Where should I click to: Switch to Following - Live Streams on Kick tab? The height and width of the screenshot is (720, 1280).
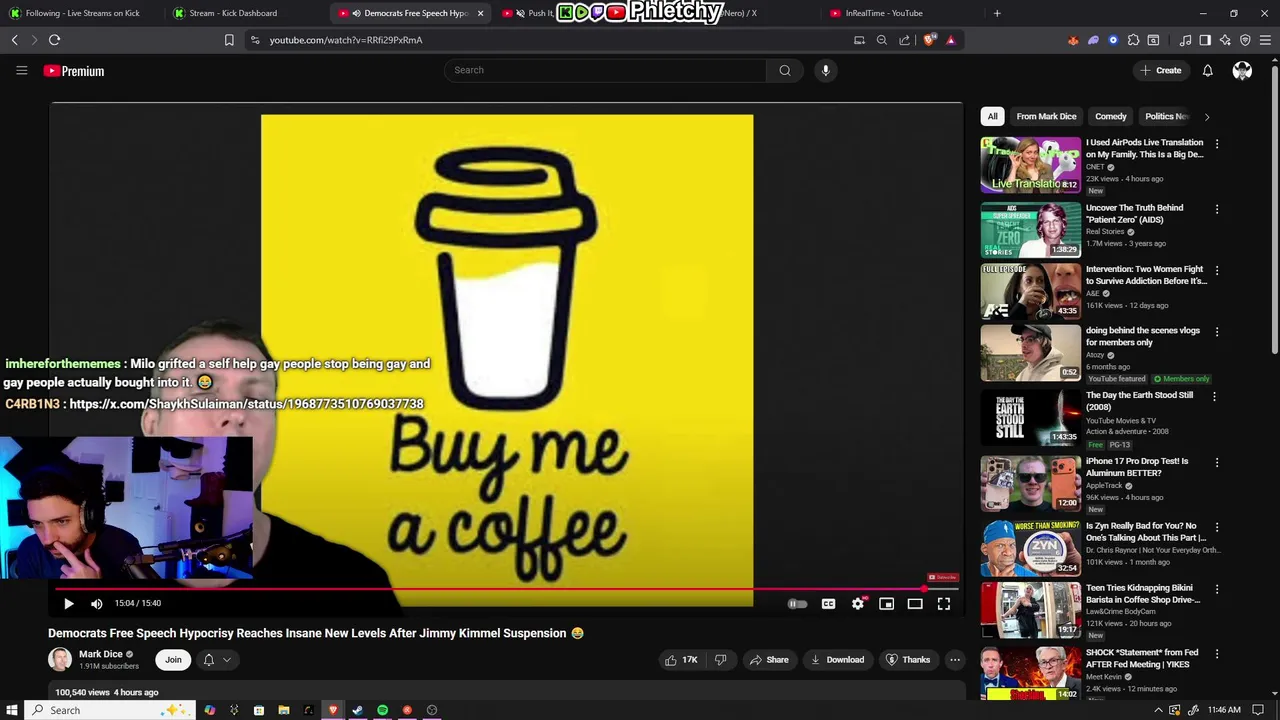click(83, 13)
